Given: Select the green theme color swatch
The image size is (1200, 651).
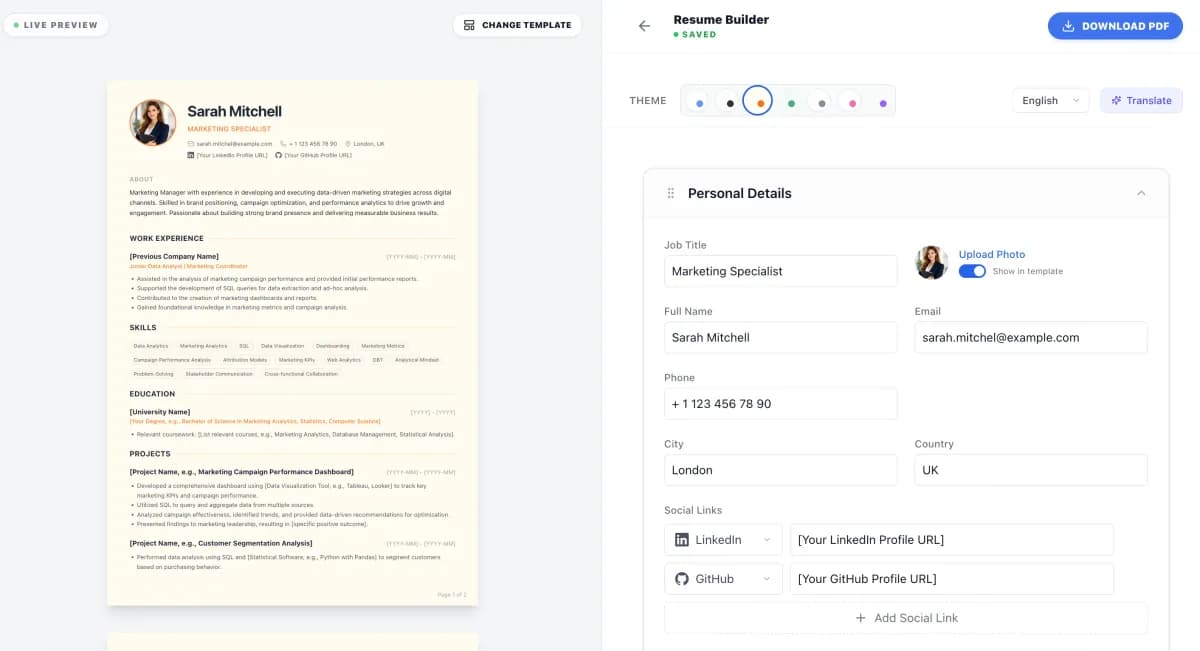Looking at the screenshot, I should coord(791,100).
